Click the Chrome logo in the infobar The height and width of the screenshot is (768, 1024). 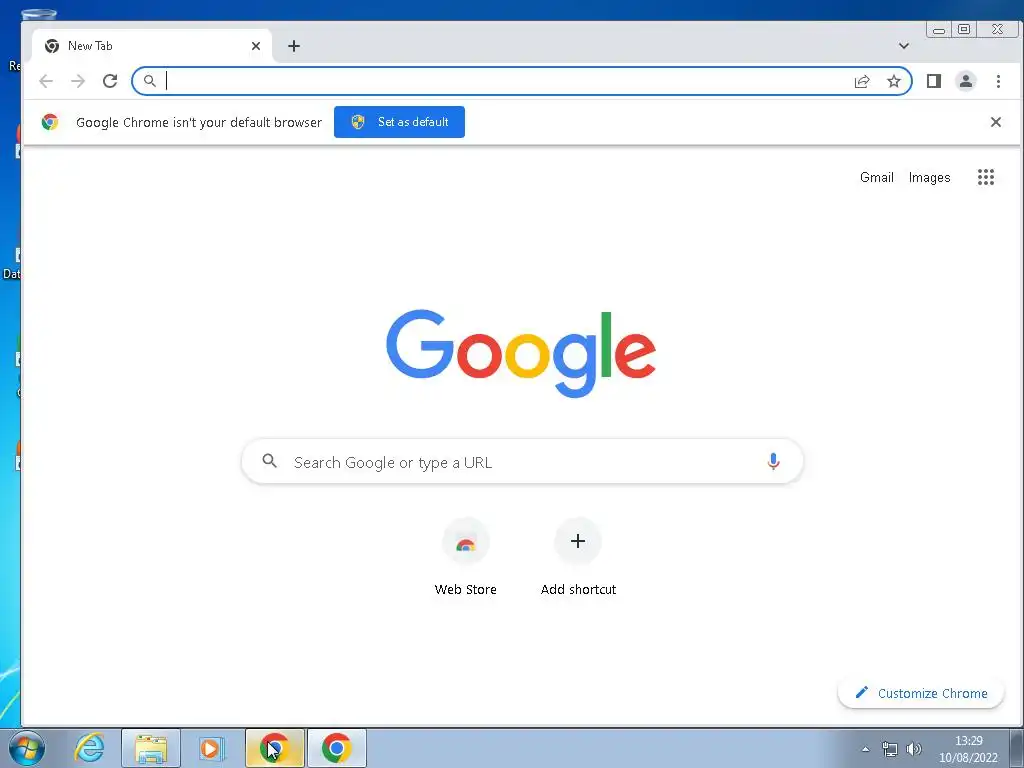click(50, 122)
